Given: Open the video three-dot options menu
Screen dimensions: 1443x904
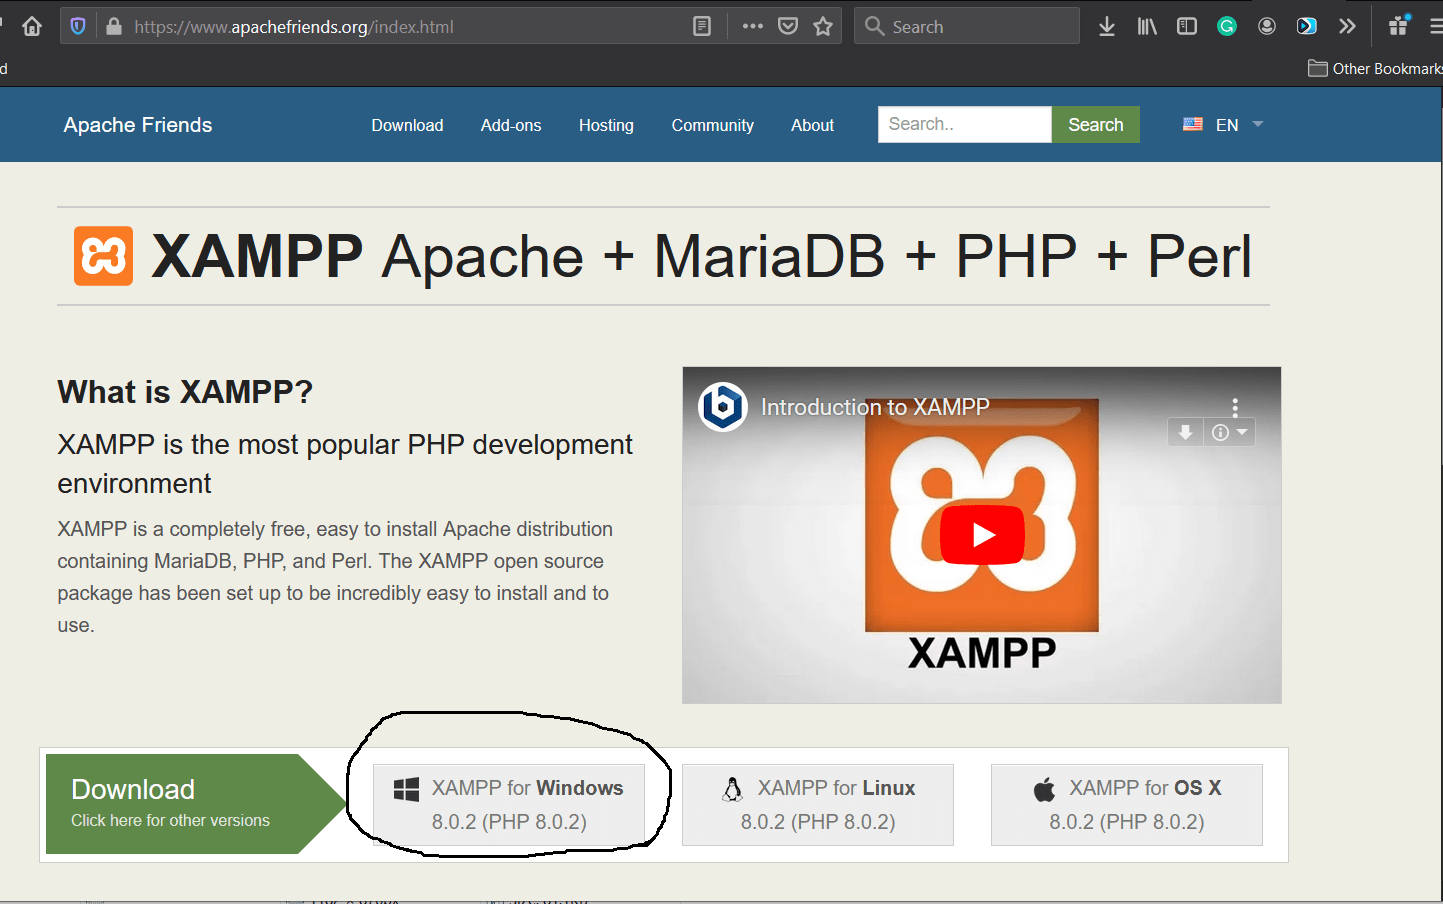Looking at the screenshot, I should coord(1235,407).
